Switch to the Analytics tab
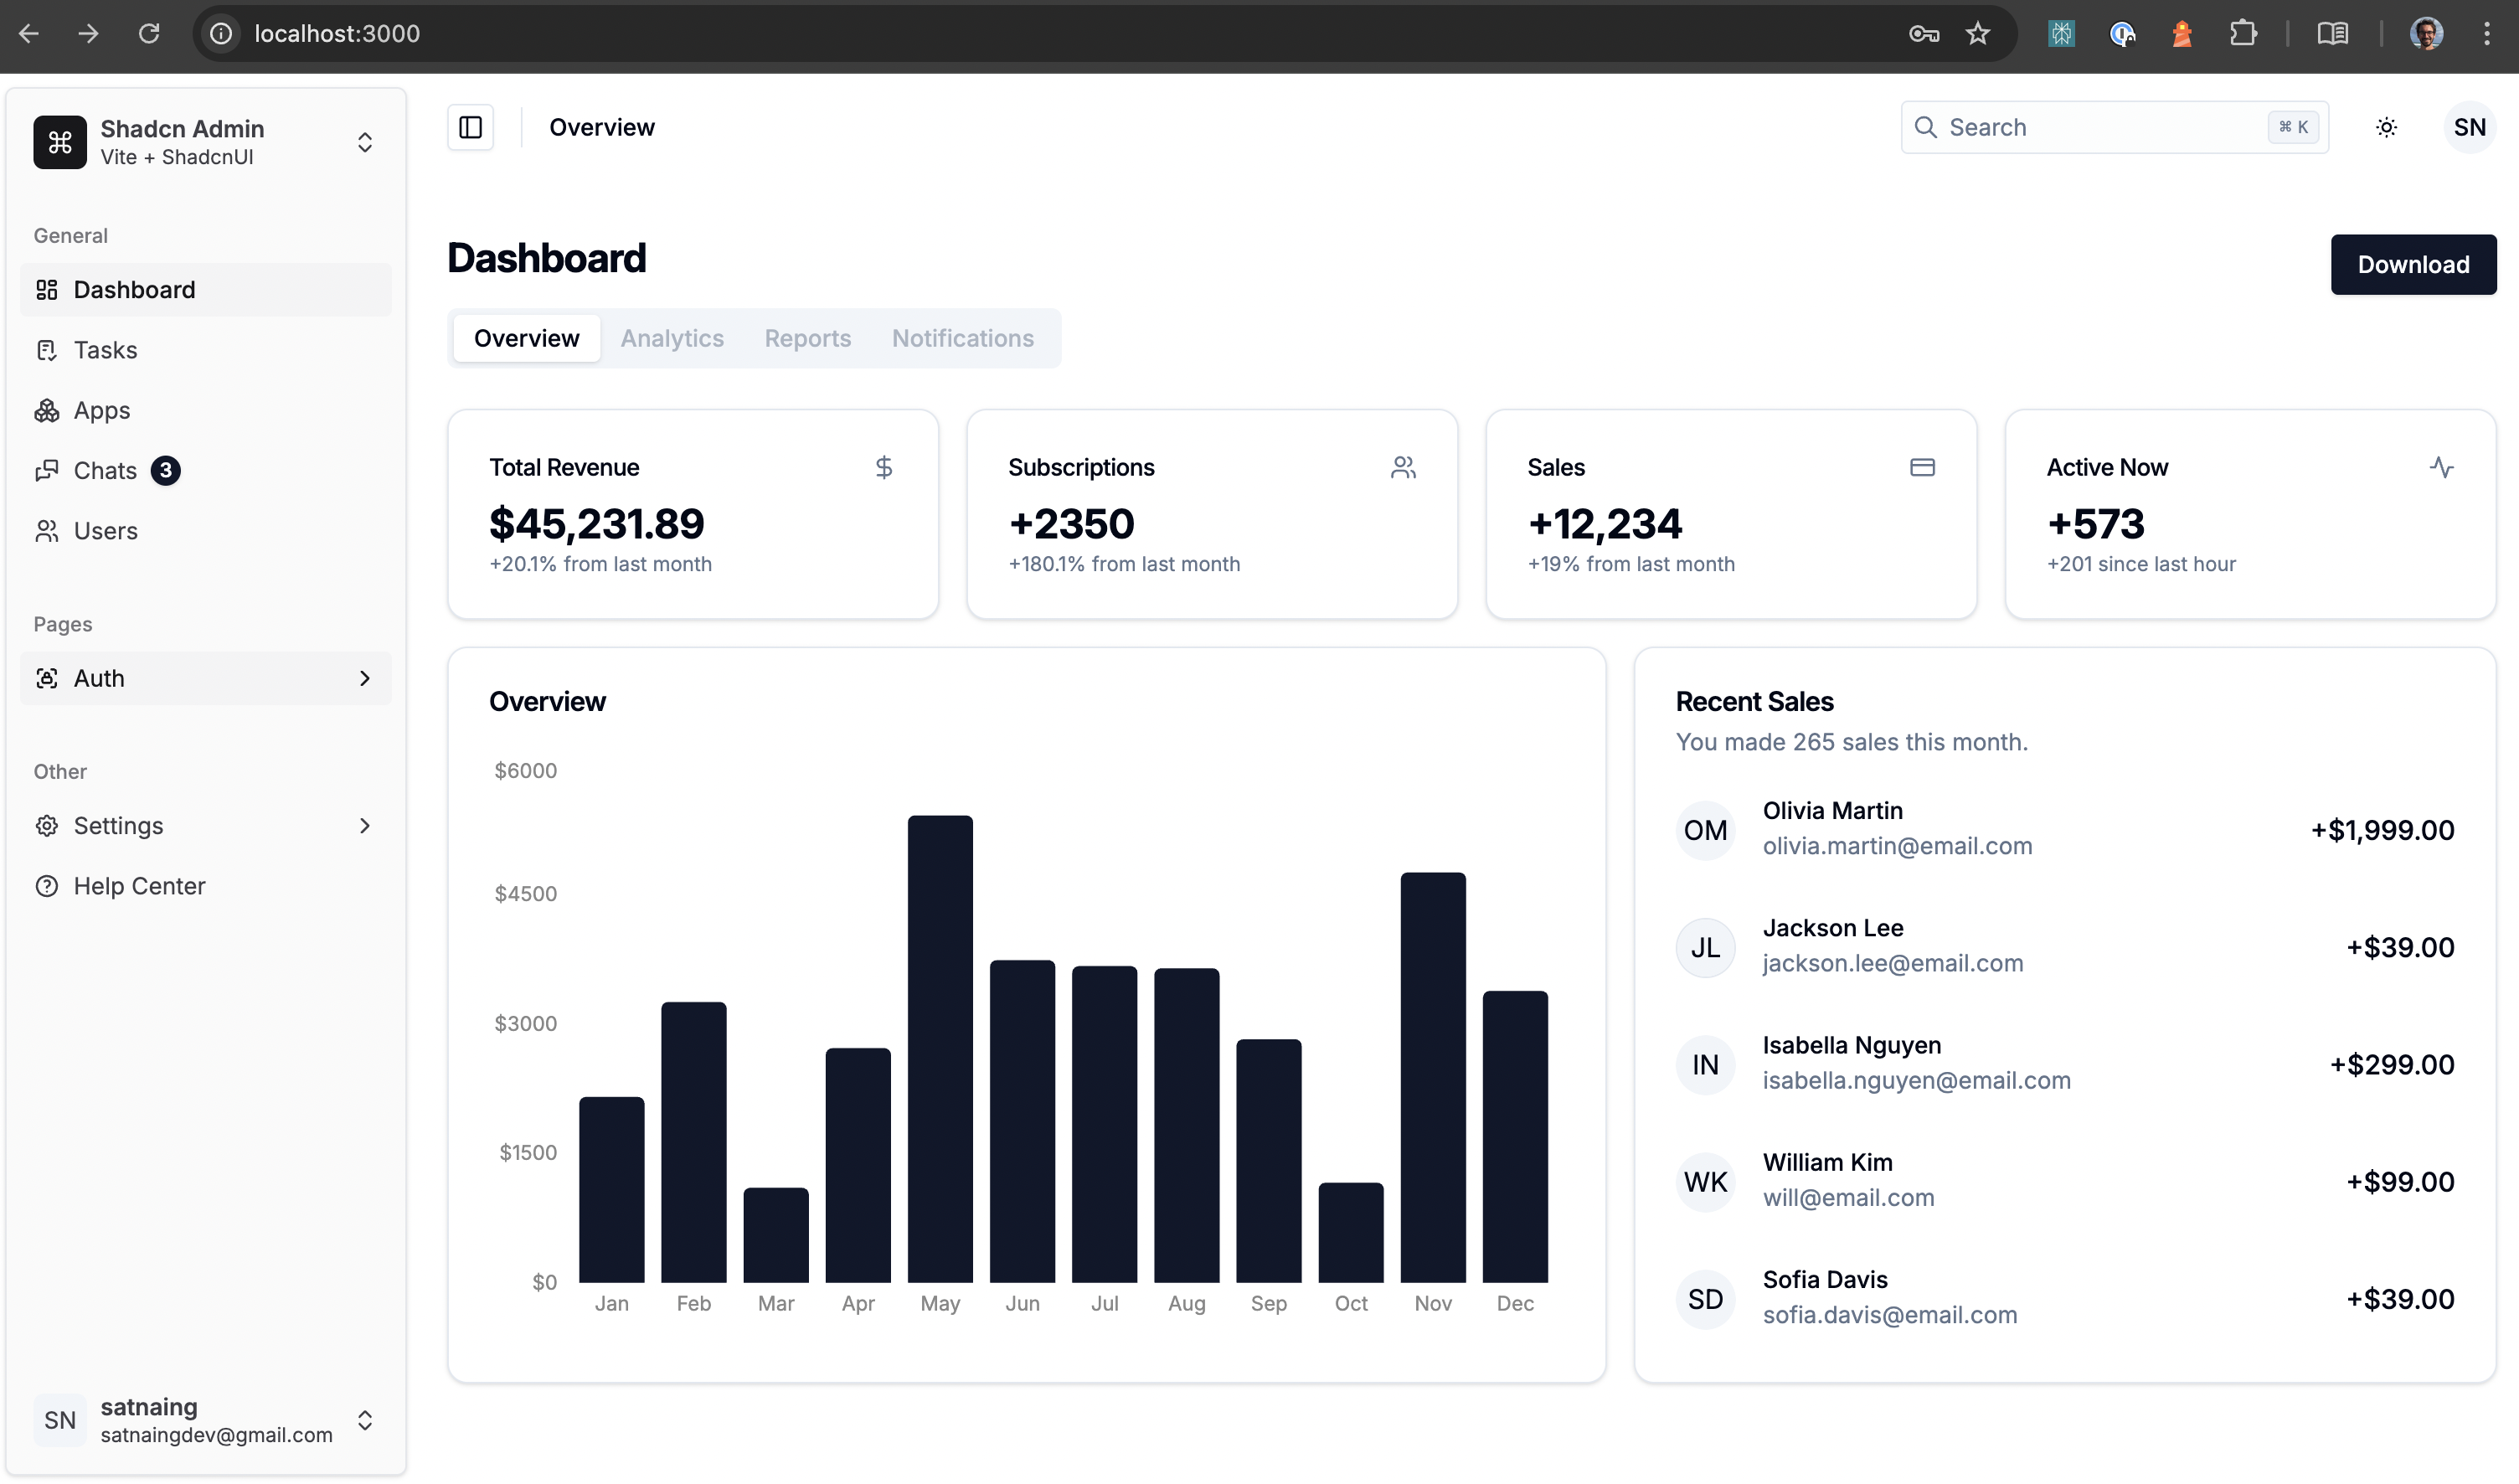This screenshot has width=2519, height=1484. tap(671, 338)
